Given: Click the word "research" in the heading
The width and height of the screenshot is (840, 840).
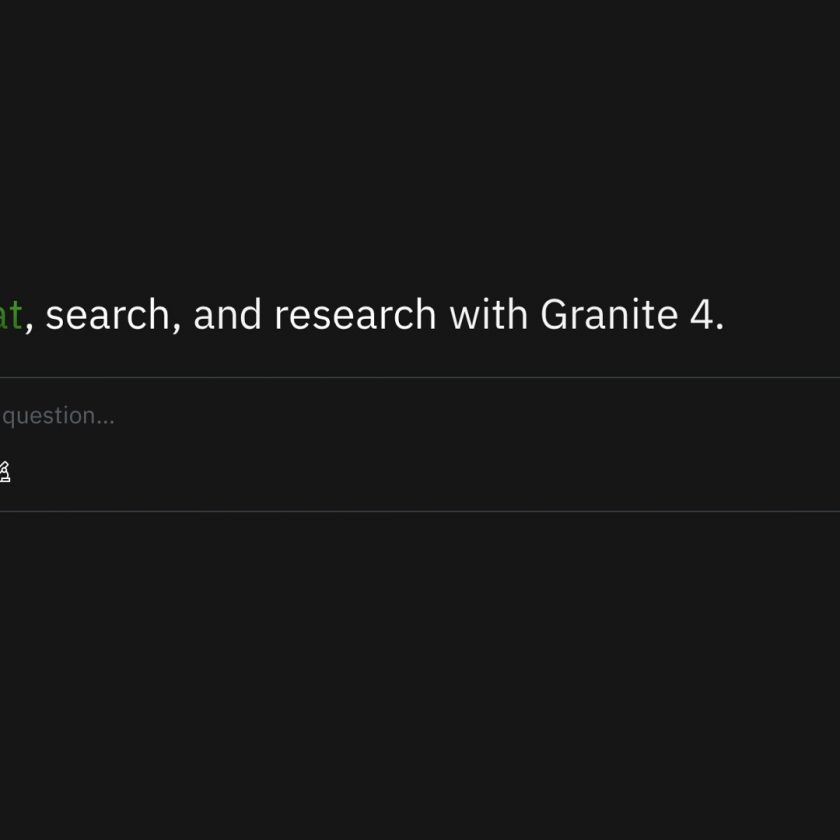Looking at the screenshot, I should click(x=355, y=316).
